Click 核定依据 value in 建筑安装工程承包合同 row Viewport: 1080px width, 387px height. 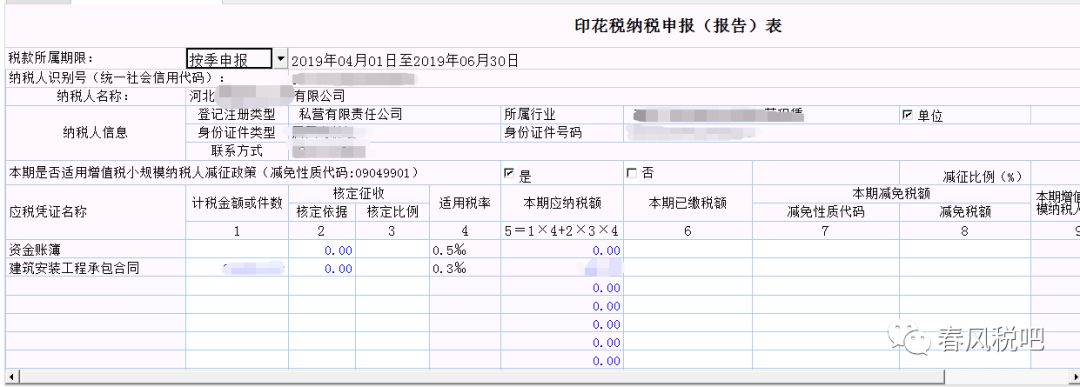[322, 268]
